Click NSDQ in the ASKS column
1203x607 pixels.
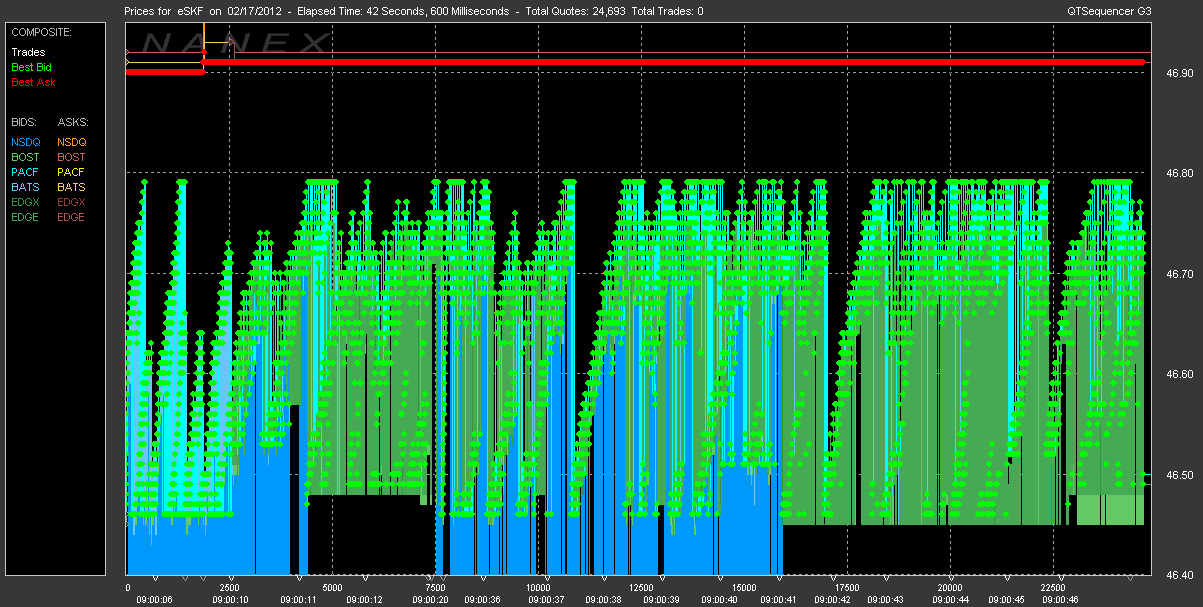72,142
